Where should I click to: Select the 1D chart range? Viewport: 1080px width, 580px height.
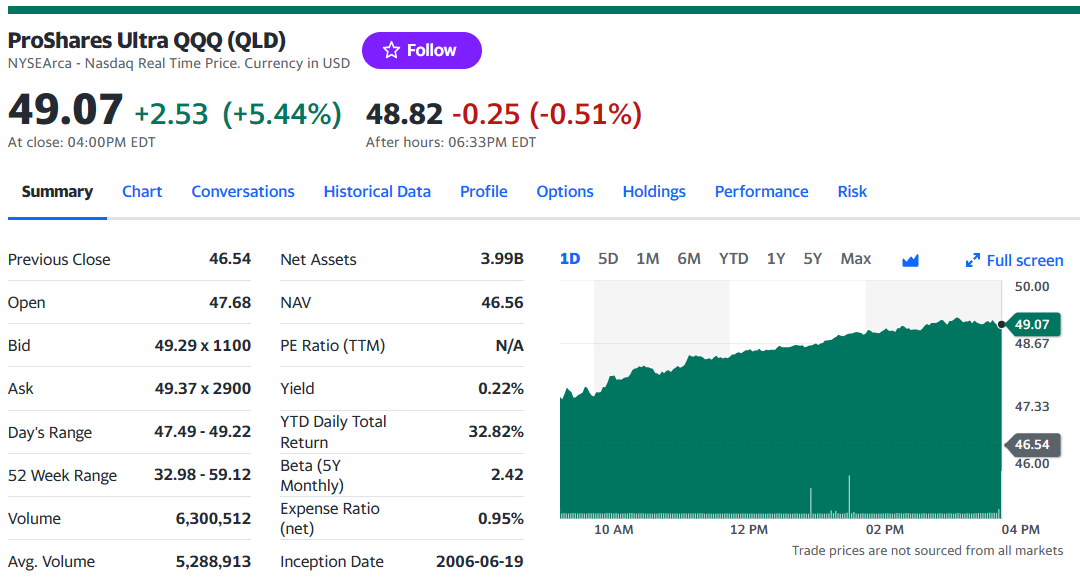(570, 259)
